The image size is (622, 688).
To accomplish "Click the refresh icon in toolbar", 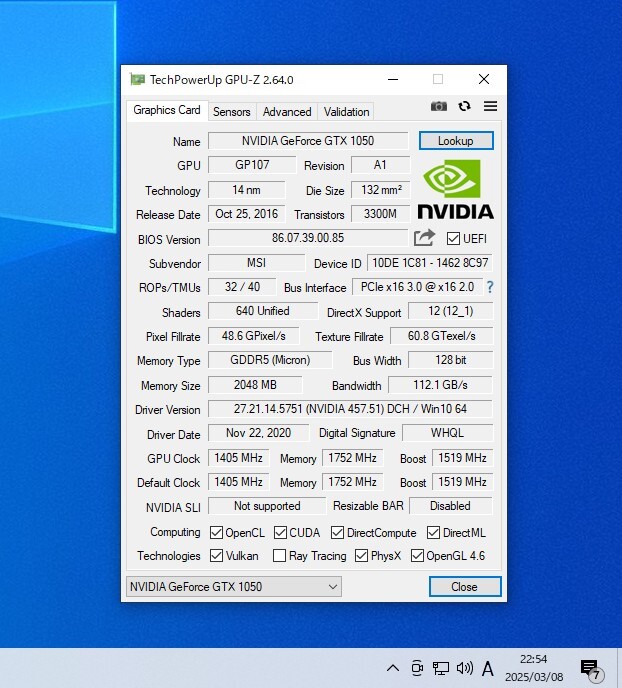I will 465,106.
